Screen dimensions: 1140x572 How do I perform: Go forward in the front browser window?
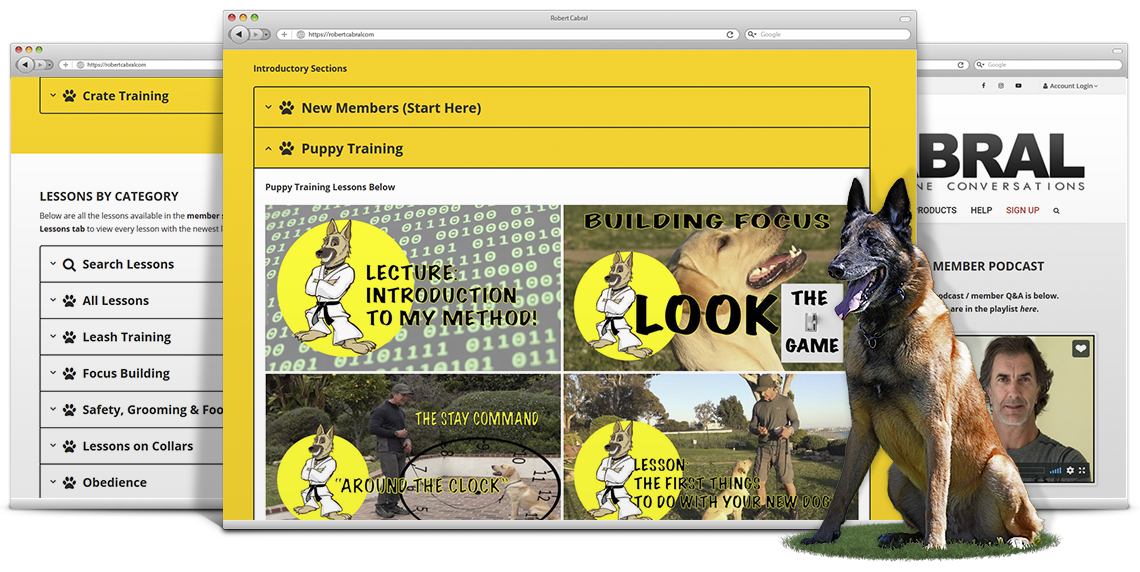[256, 34]
